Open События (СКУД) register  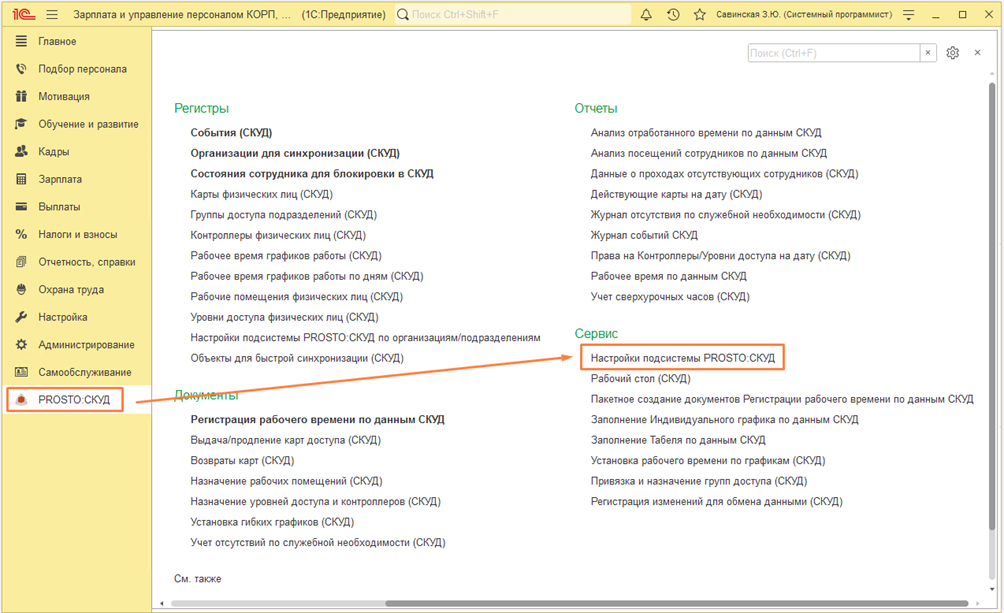click(231, 133)
